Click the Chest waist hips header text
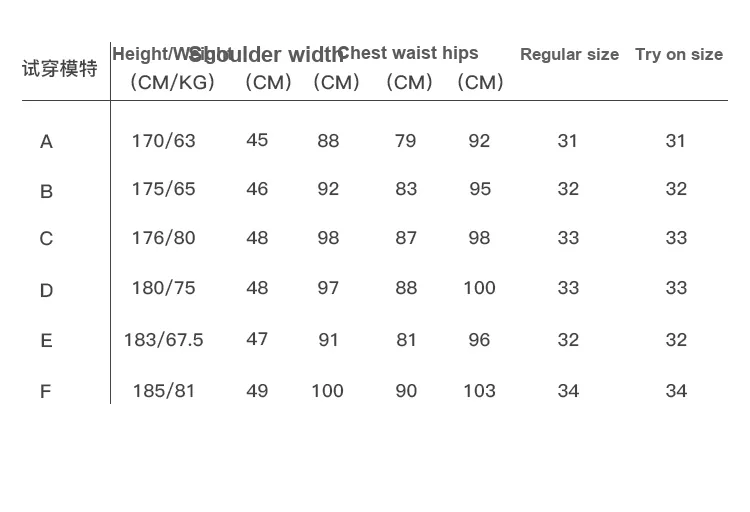750x512 pixels. [x=408, y=53]
